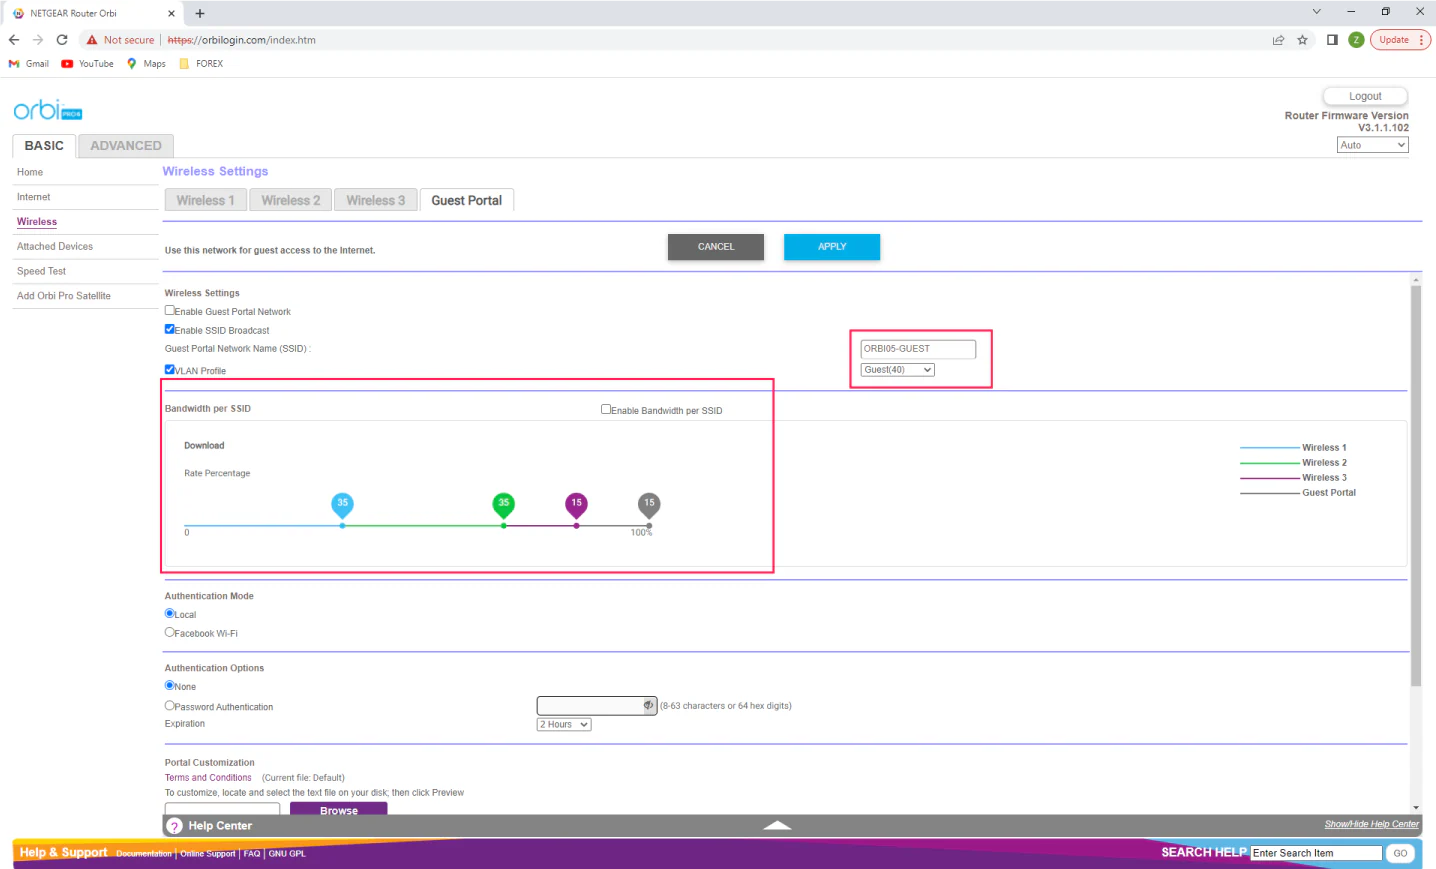Click the browser reload page icon
1436x869 pixels.
point(62,40)
